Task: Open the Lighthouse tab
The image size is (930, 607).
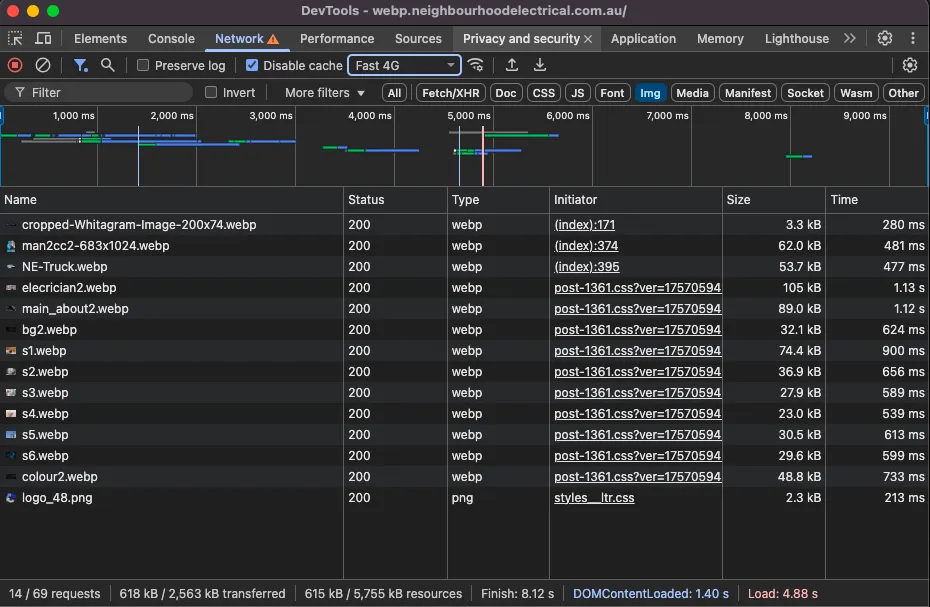Action: click(796, 39)
